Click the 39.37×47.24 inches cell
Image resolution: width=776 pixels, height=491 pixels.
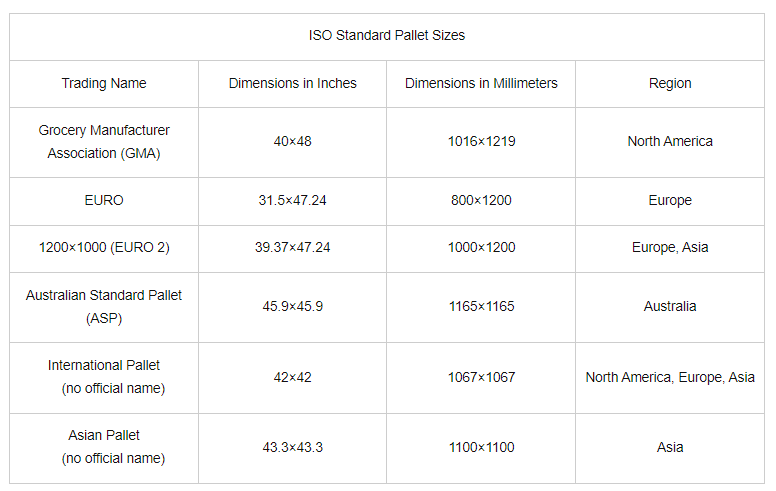(292, 247)
